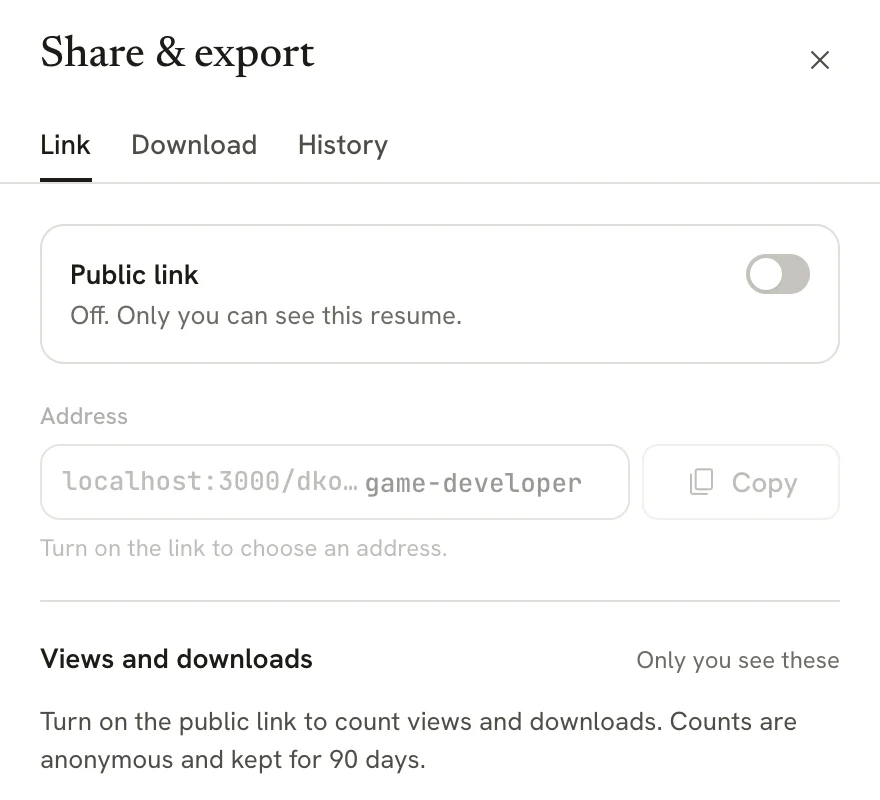The height and width of the screenshot is (800, 880).
Task: Click the 'Views and downloads' heading
Action: 176,659
